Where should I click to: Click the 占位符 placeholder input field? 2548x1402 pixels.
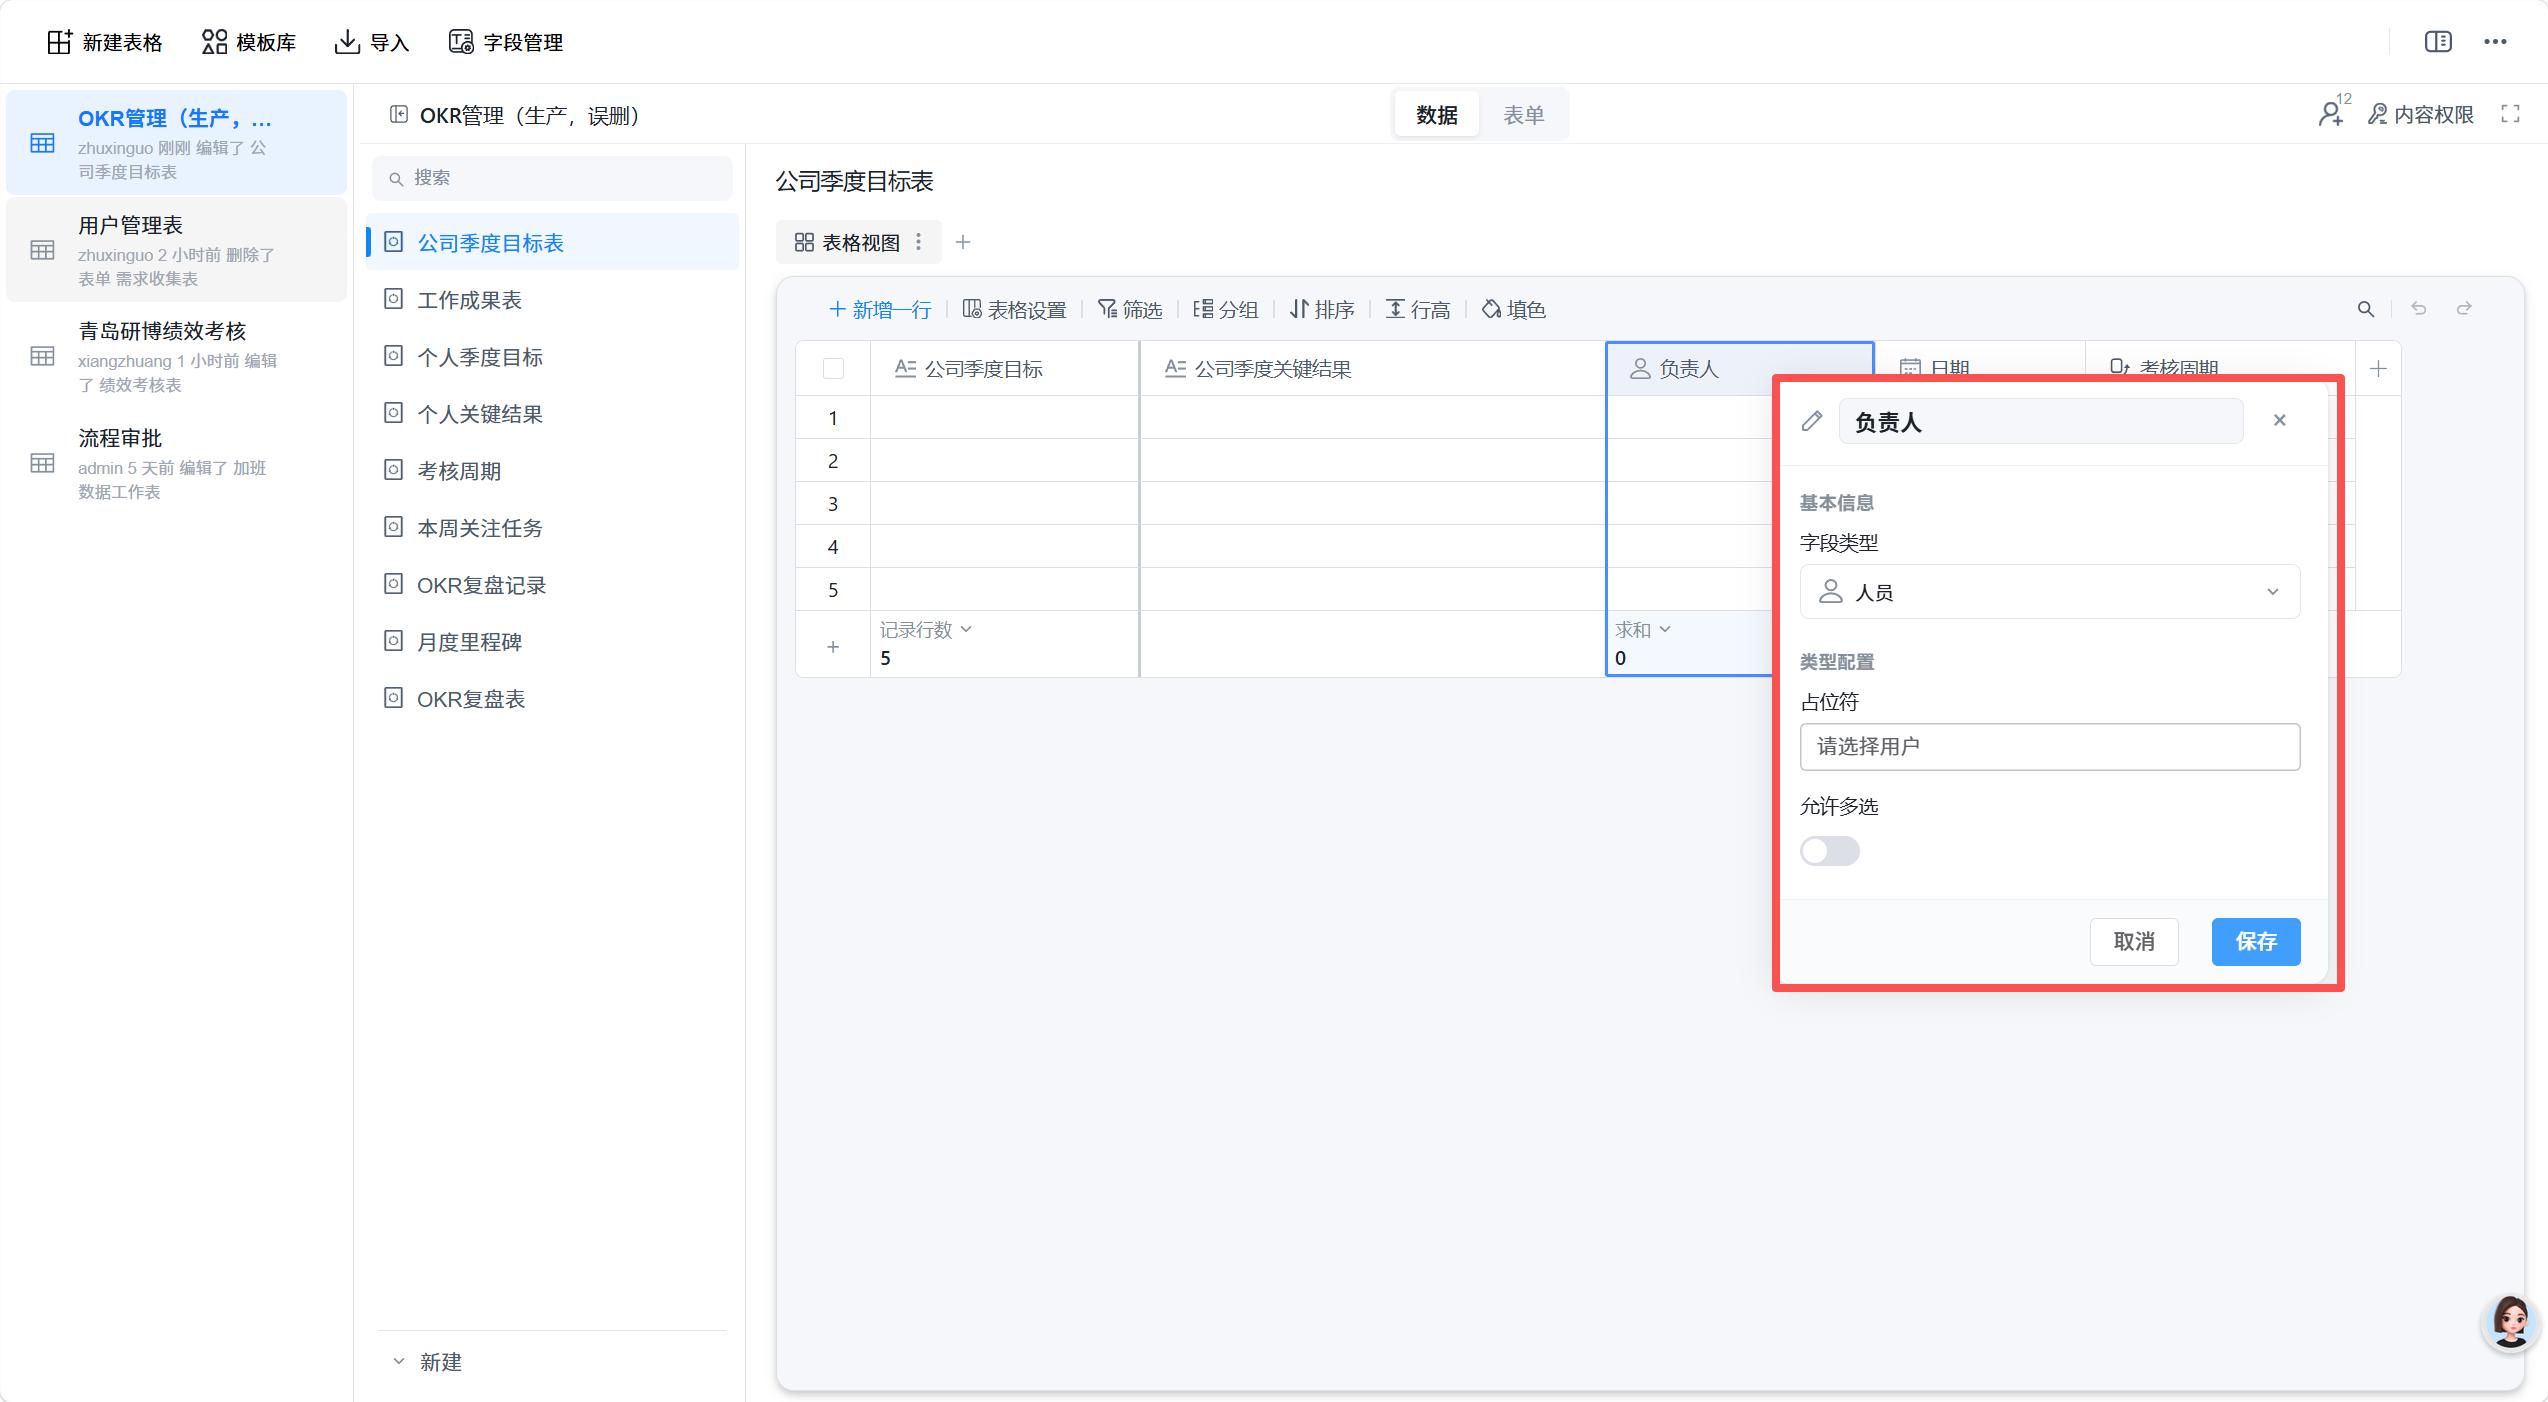[2050, 746]
